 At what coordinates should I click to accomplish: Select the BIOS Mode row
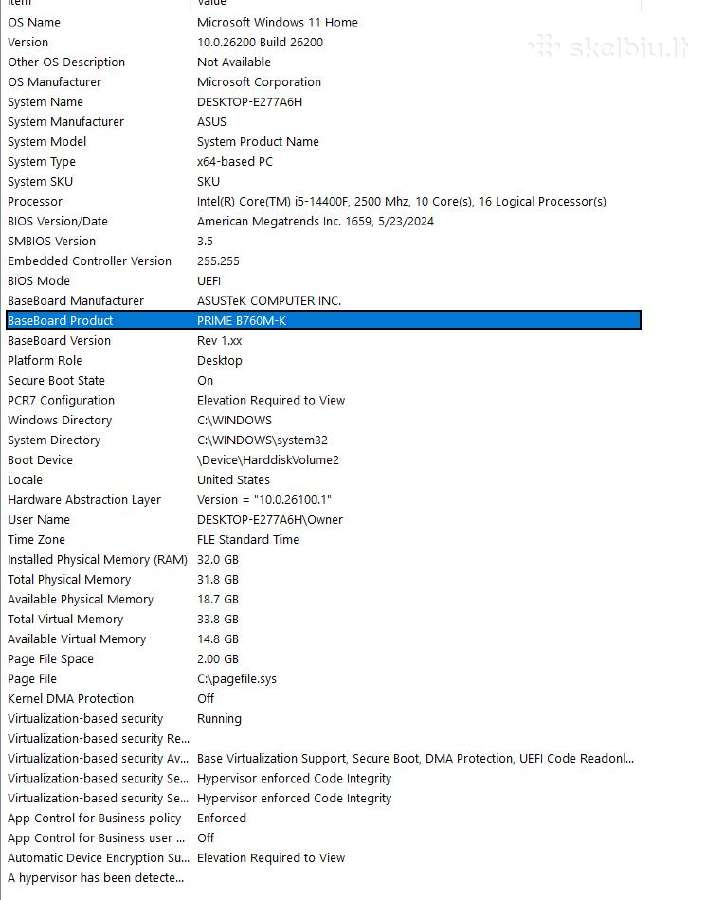tap(324, 281)
